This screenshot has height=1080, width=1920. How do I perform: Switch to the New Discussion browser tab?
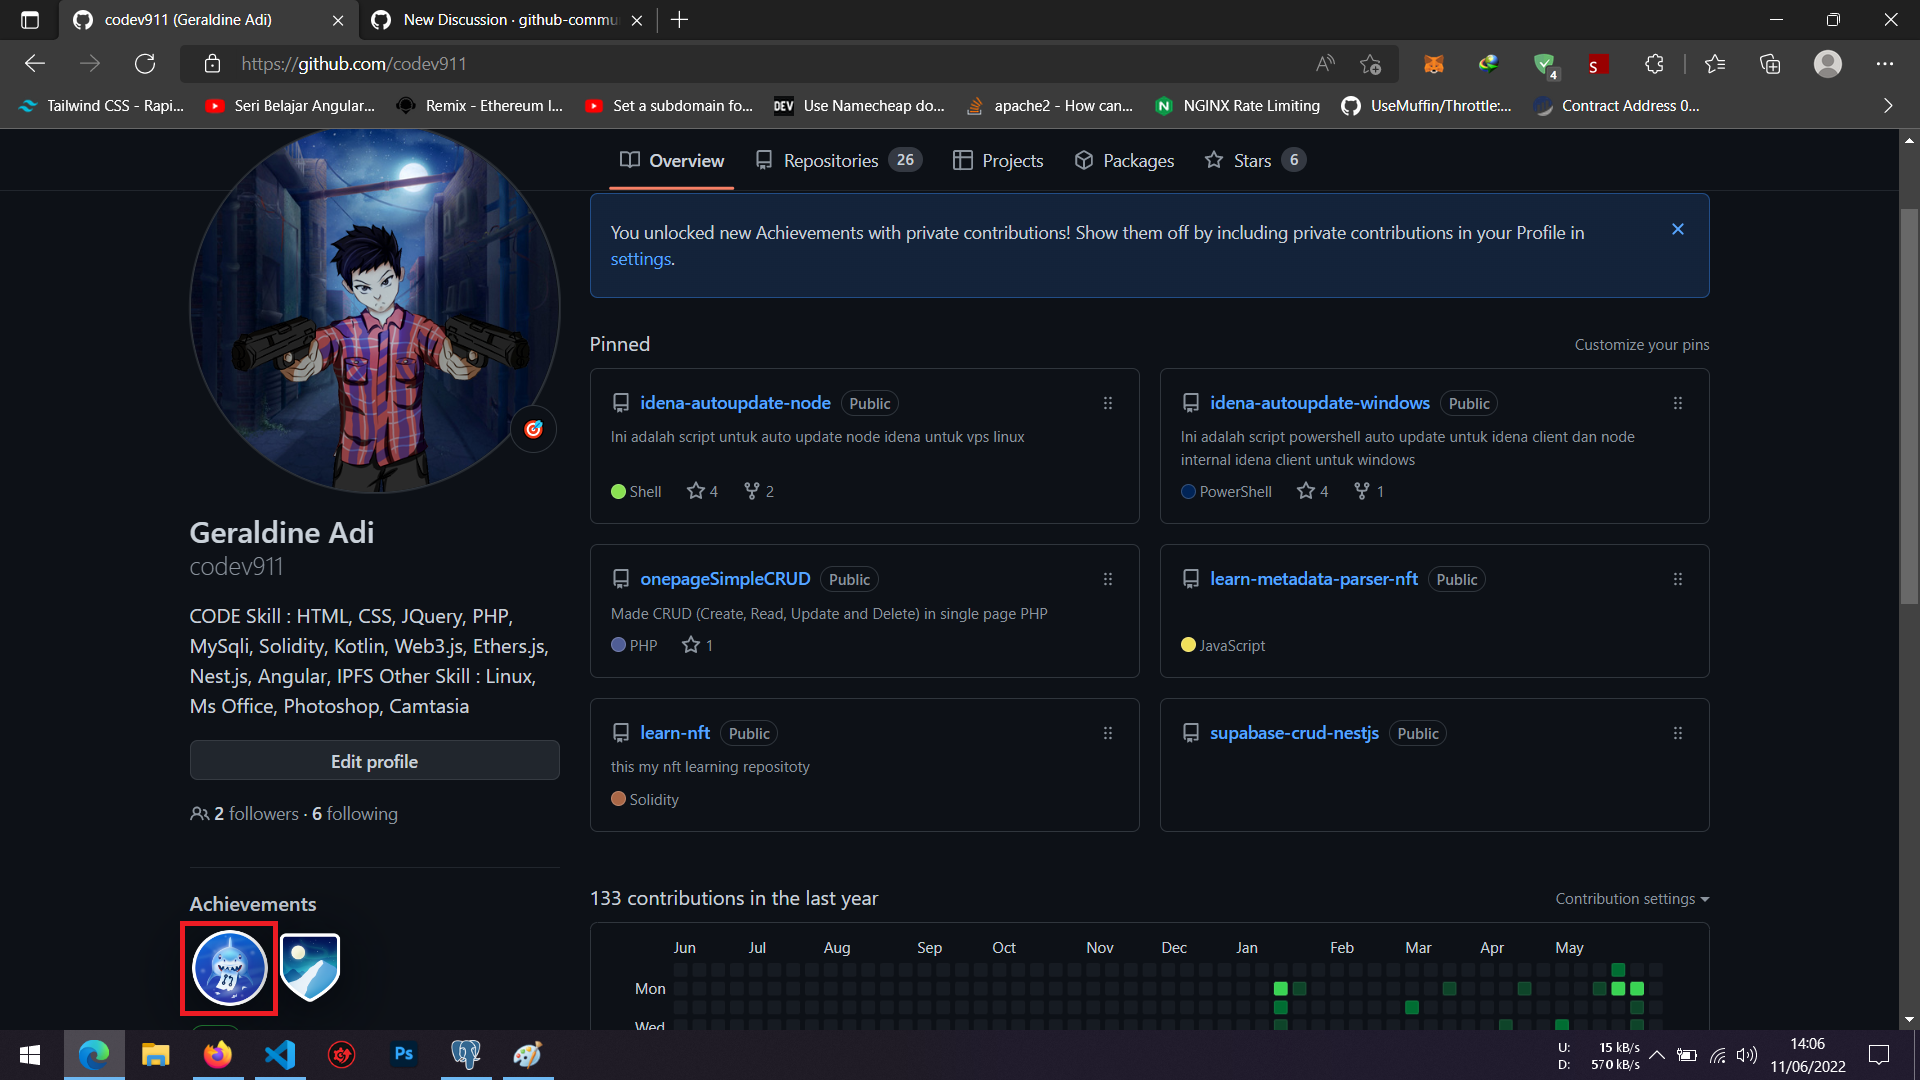click(x=500, y=19)
